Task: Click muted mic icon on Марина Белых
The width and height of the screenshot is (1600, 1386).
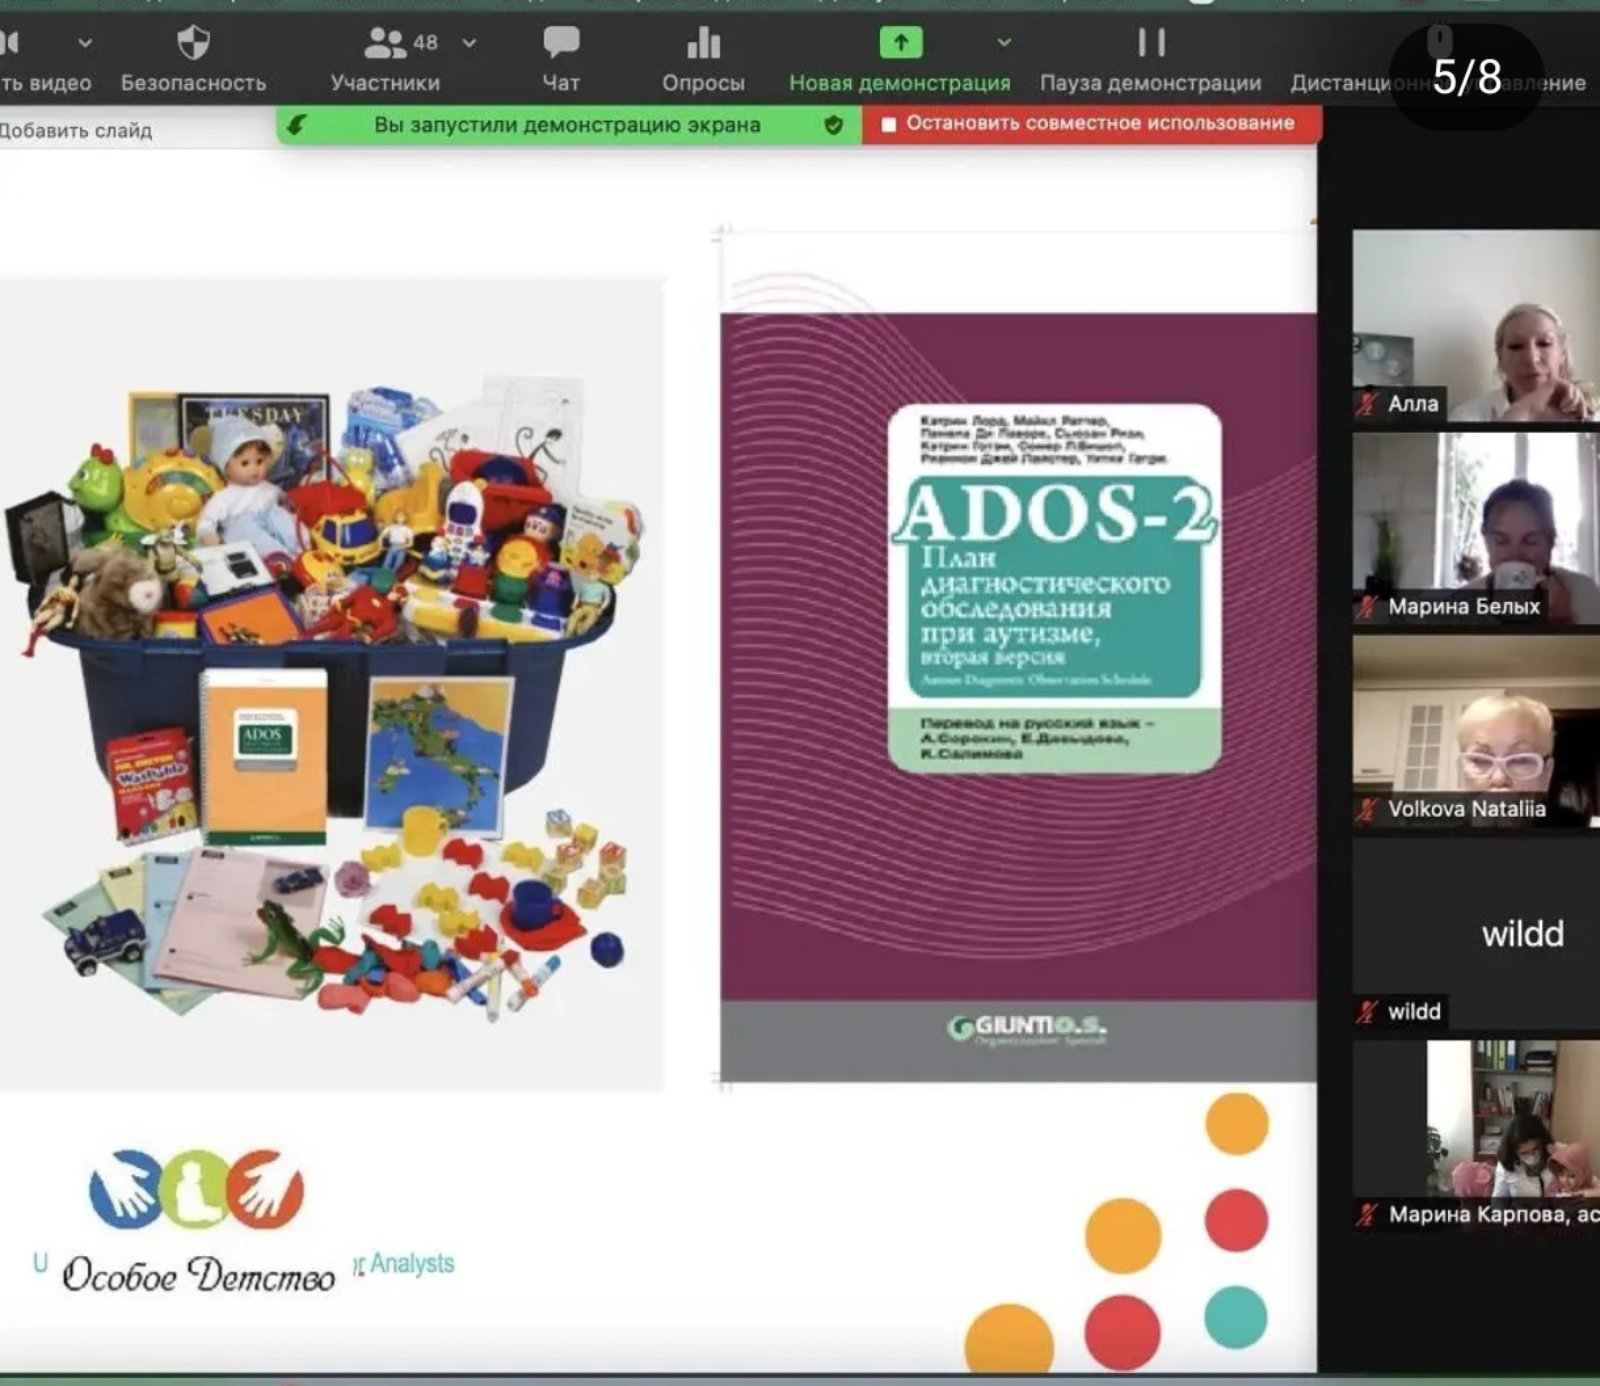Action: (x=1367, y=607)
